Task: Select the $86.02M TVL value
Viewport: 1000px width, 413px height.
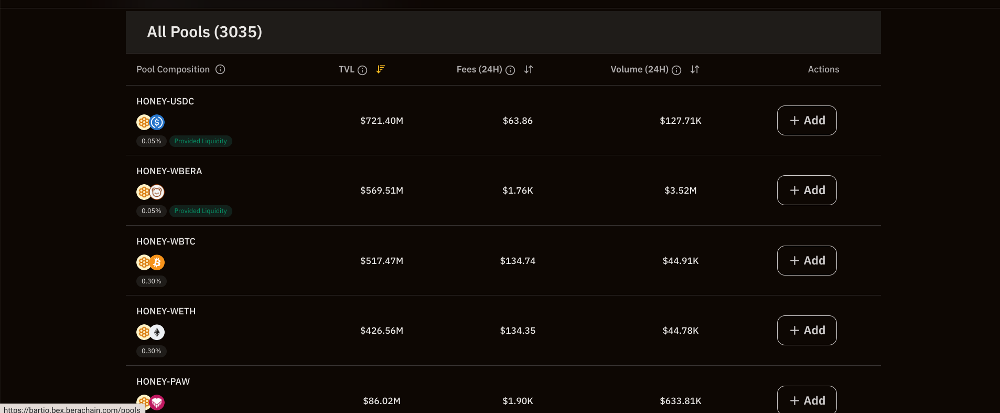Action: point(382,401)
